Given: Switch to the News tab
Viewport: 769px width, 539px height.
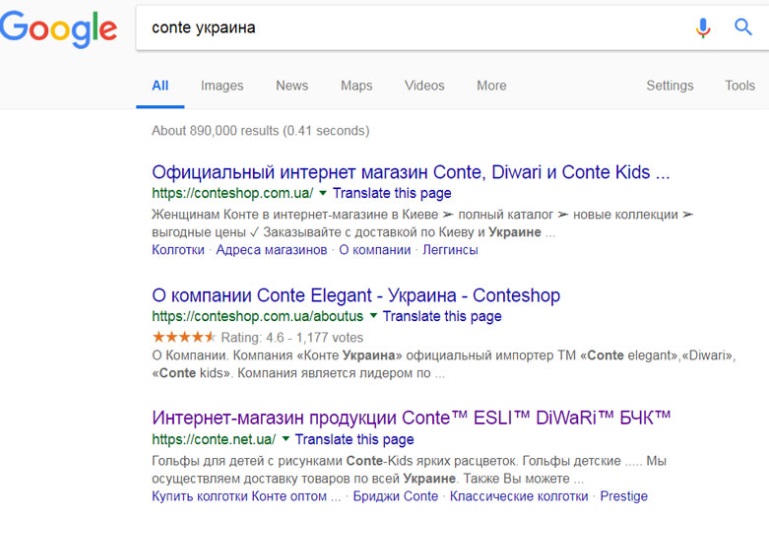Looking at the screenshot, I should [x=292, y=86].
